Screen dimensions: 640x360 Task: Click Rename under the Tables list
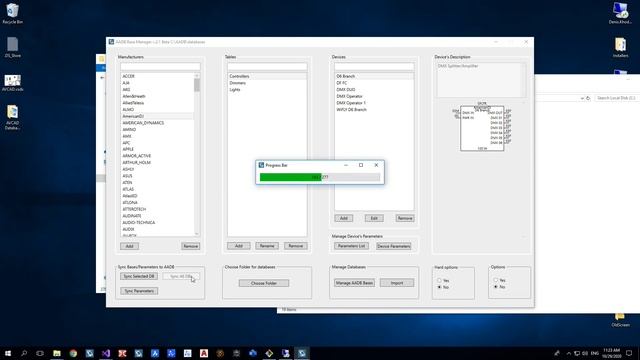click(x=267, y=246)
